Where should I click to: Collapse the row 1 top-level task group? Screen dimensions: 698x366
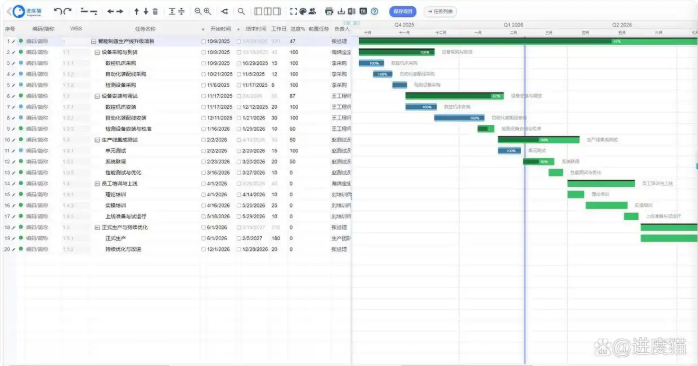(93, 41)
